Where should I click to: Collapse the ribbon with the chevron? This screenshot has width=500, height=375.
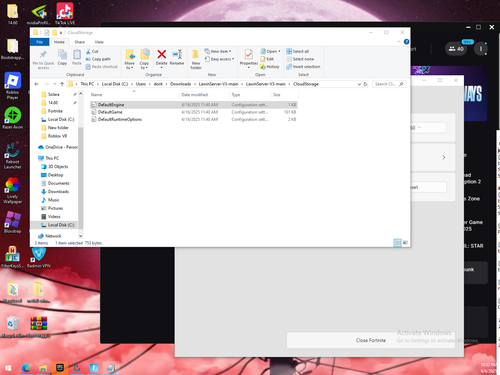click(399, 42)
